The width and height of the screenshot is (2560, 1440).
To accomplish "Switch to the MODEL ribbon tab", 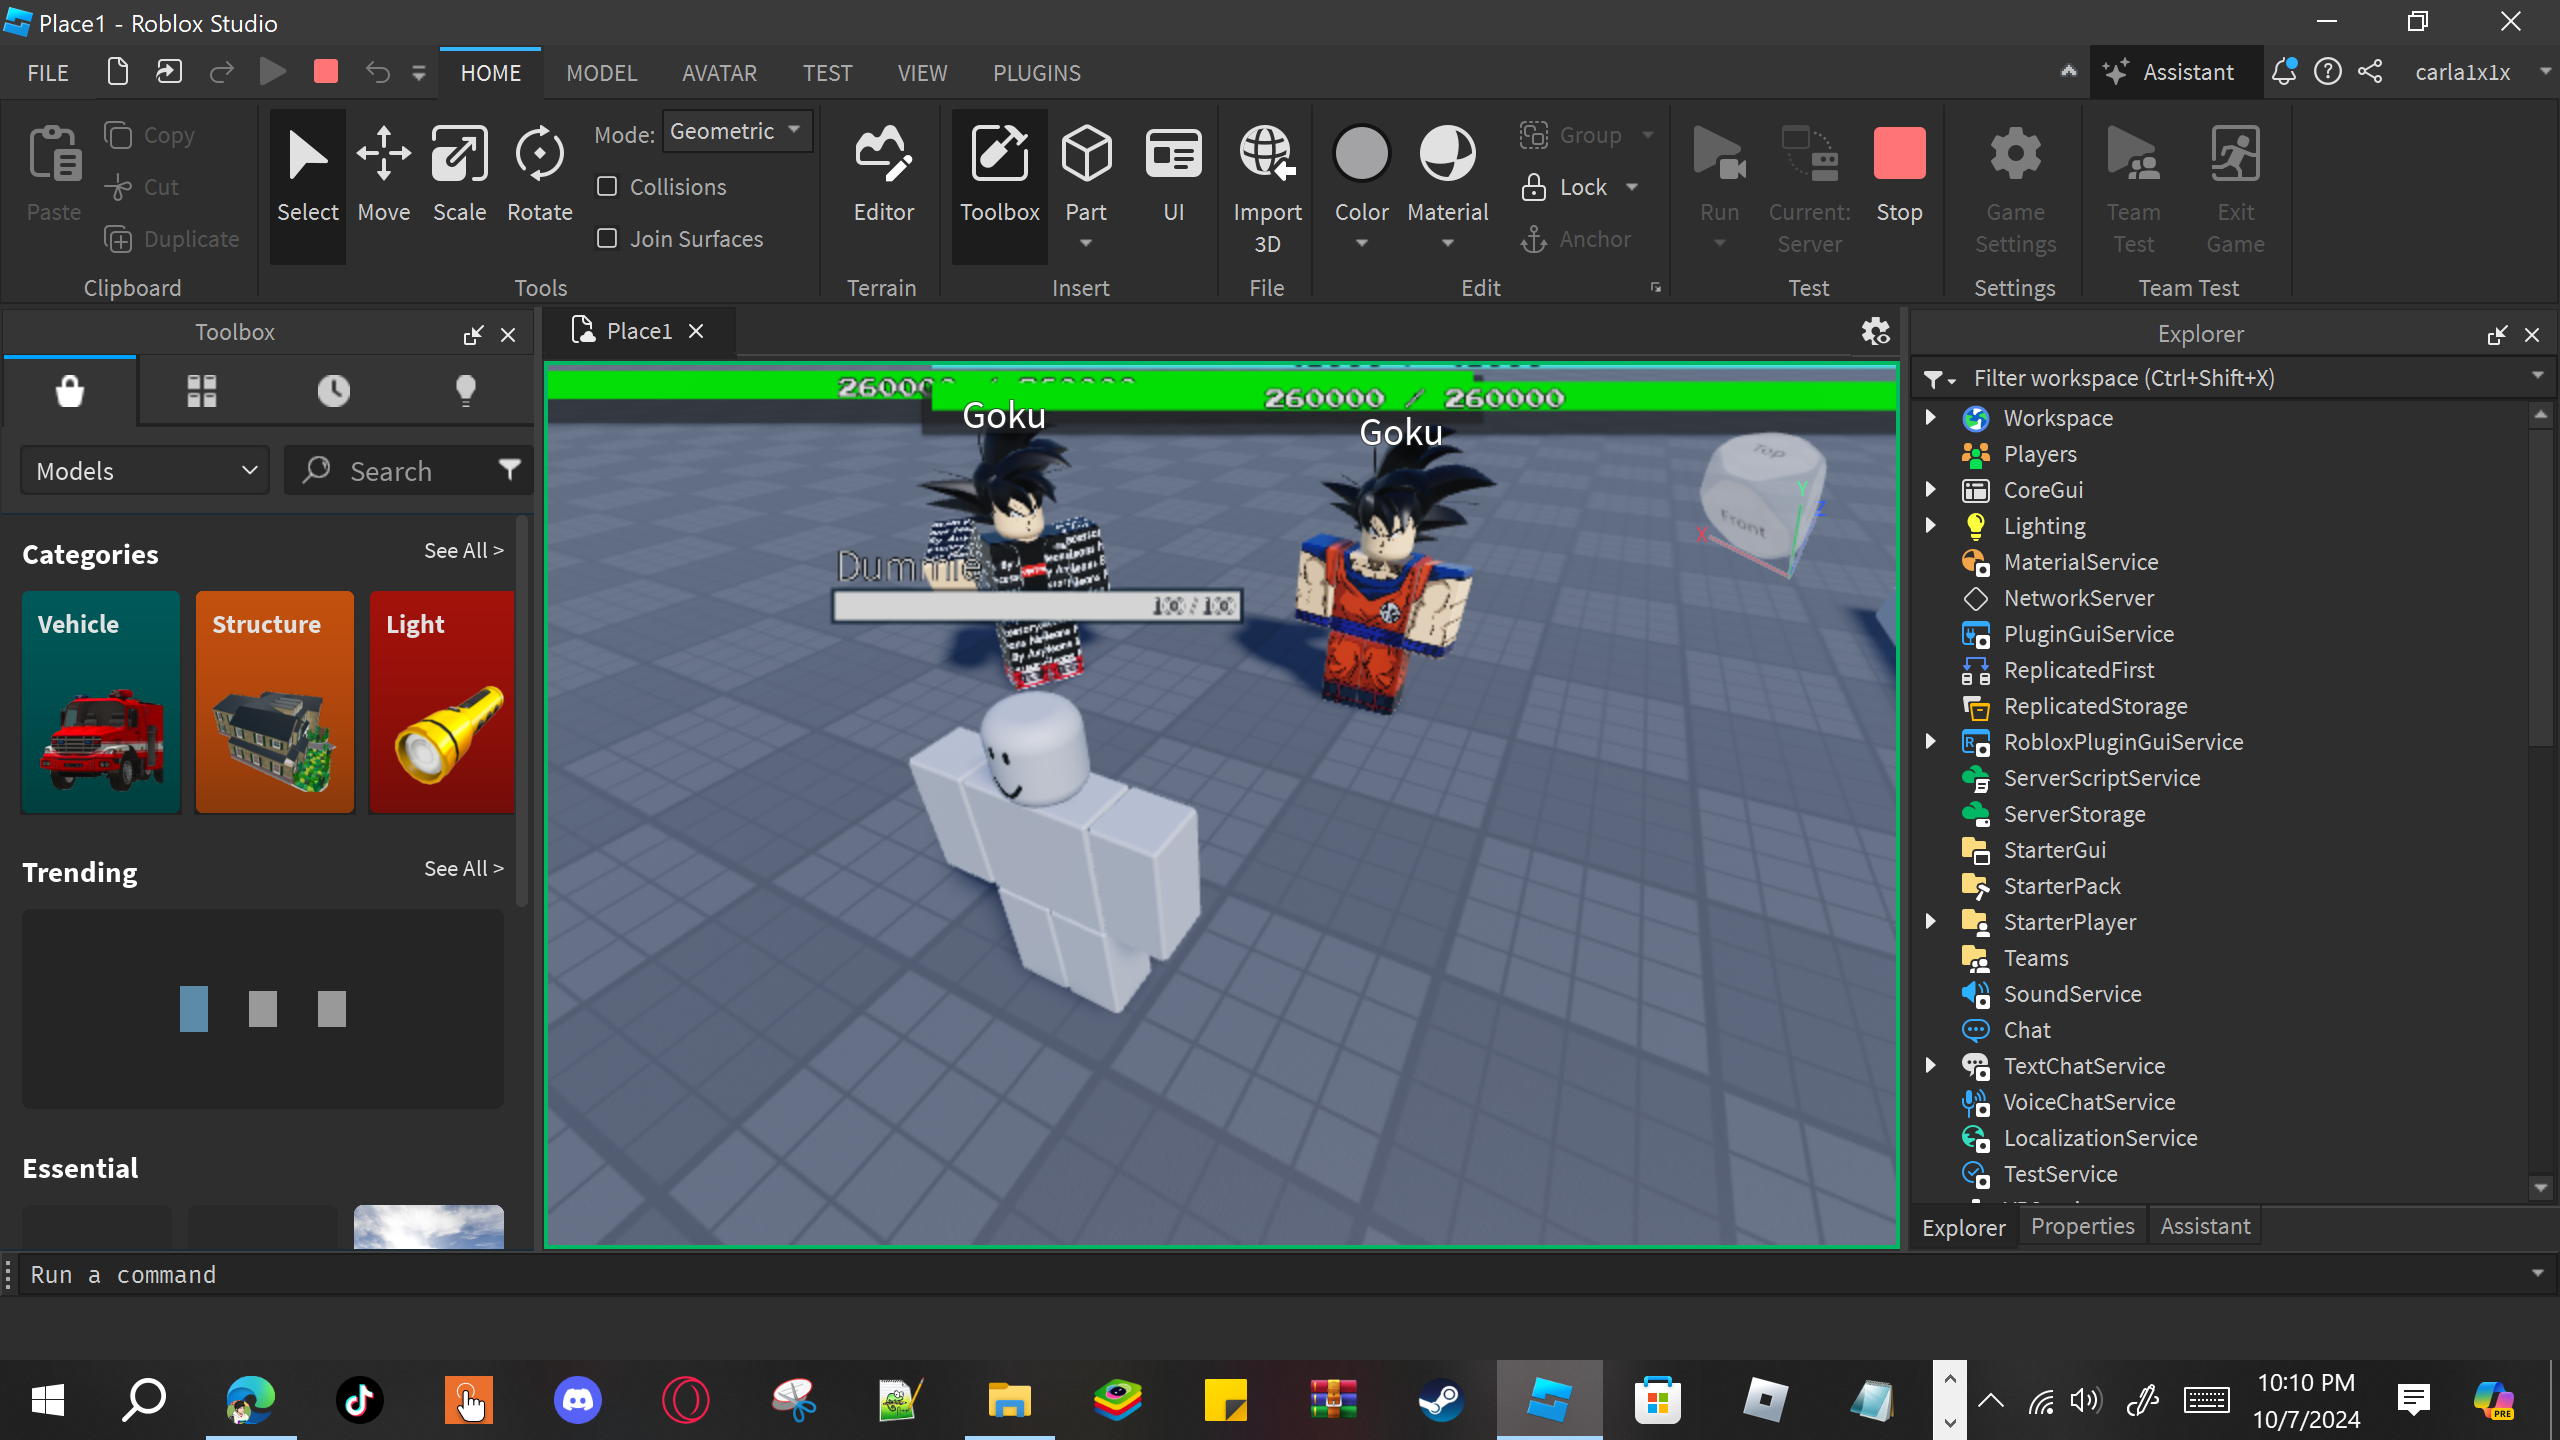I will (601, 73).
